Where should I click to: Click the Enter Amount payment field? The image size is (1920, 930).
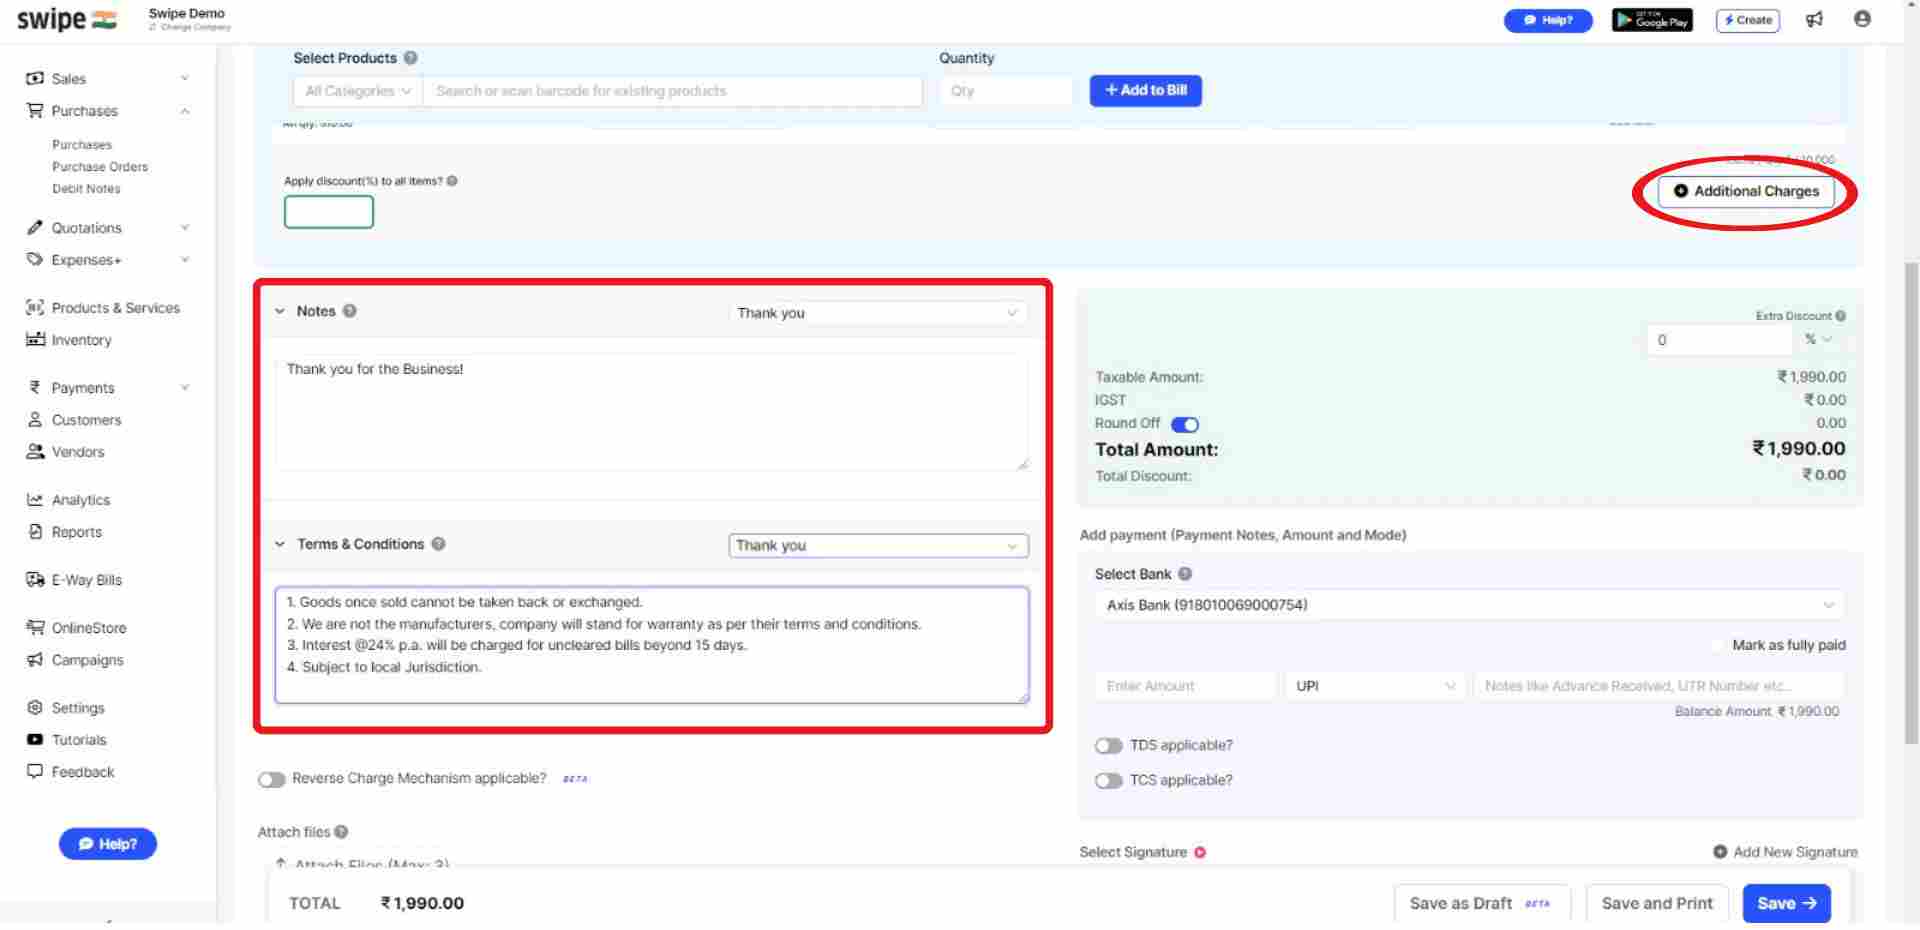coord(1186,686)
